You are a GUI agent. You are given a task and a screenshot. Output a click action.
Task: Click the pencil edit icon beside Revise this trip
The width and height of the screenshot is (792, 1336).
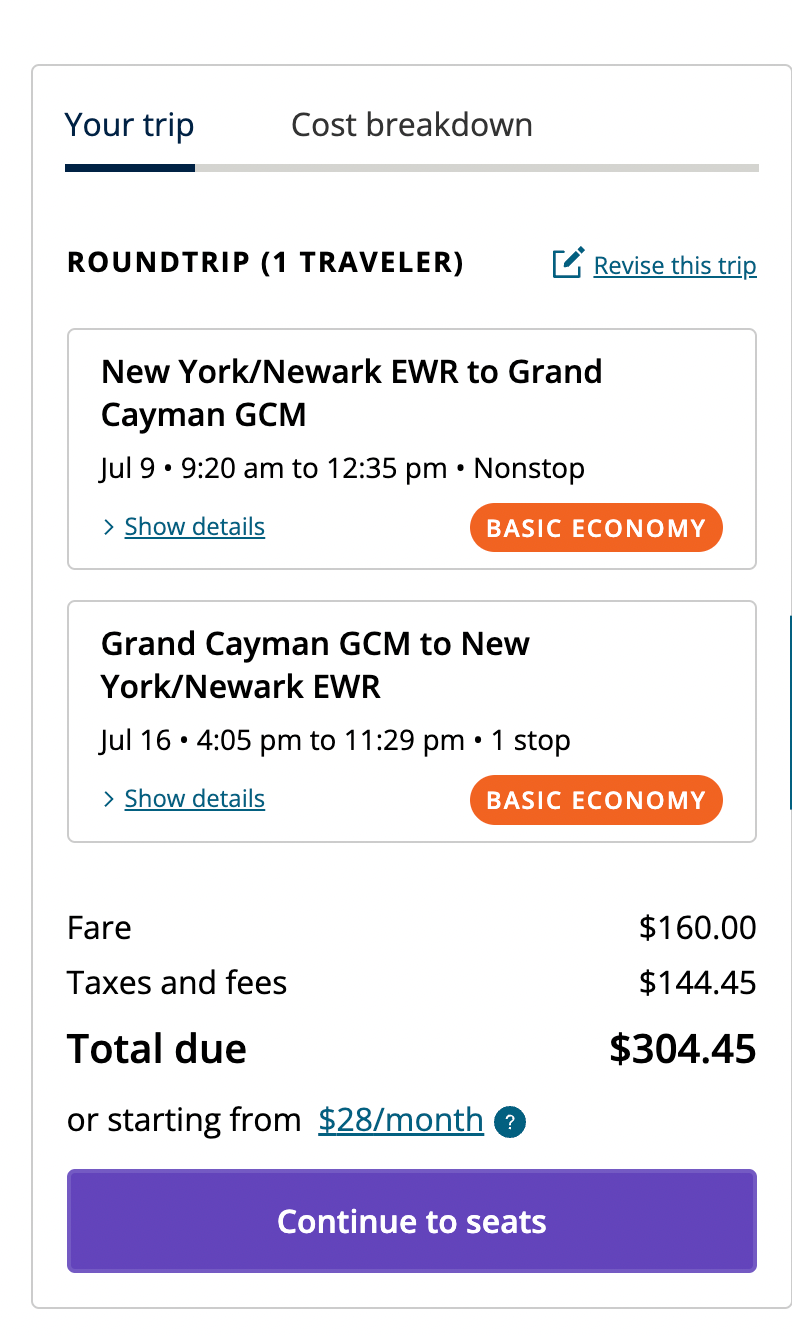[567, 264]
